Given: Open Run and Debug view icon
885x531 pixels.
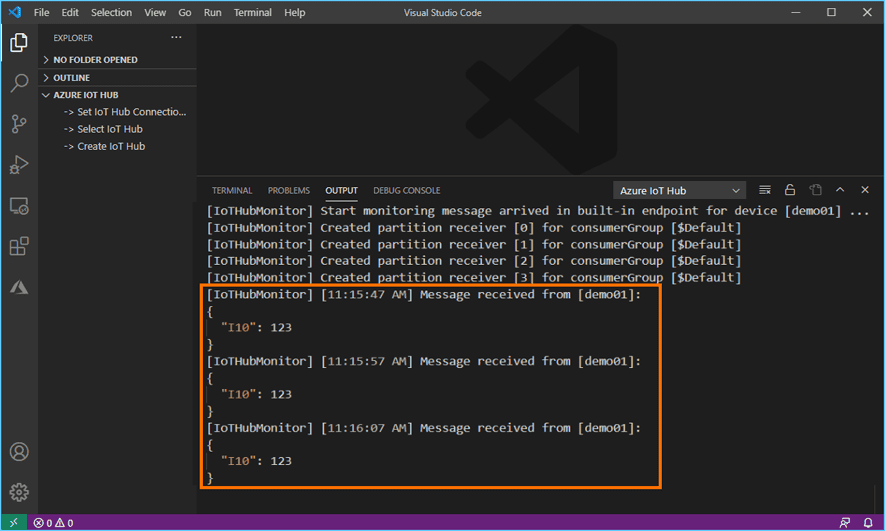Looking at the screenshot, I should [19, 165].
